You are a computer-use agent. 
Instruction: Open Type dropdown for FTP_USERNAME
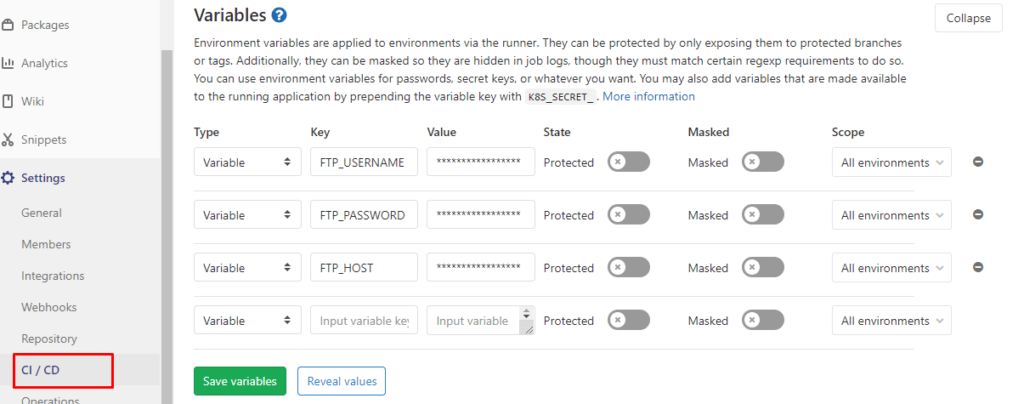click(x=248, y=162)
